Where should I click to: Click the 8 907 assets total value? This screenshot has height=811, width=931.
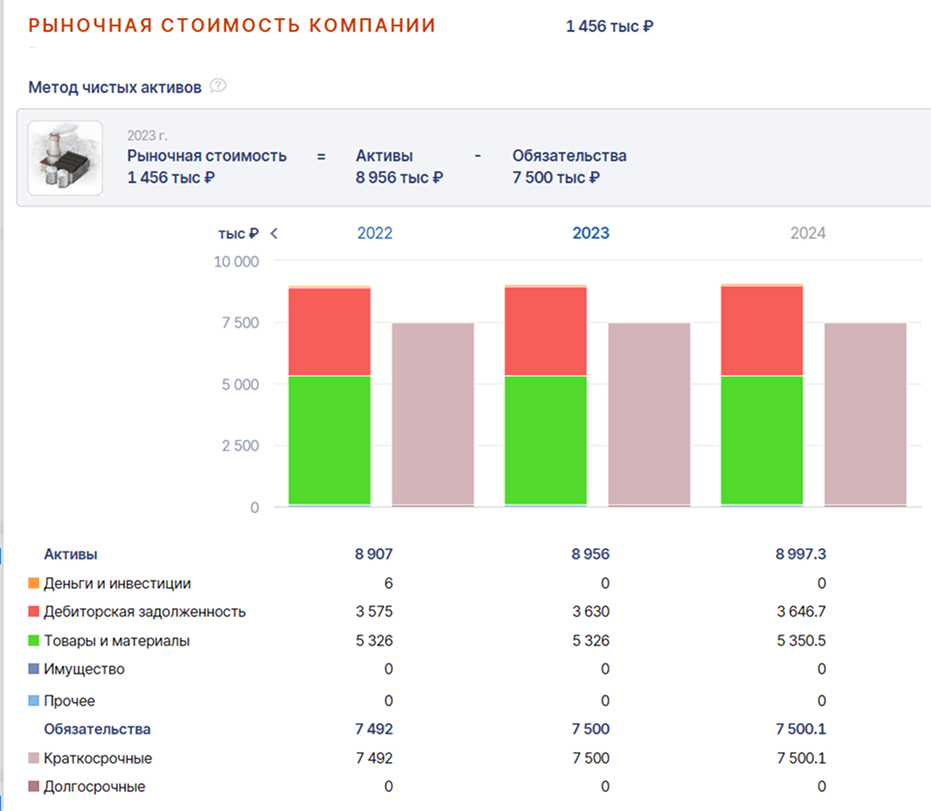click(x=374, y=555)
